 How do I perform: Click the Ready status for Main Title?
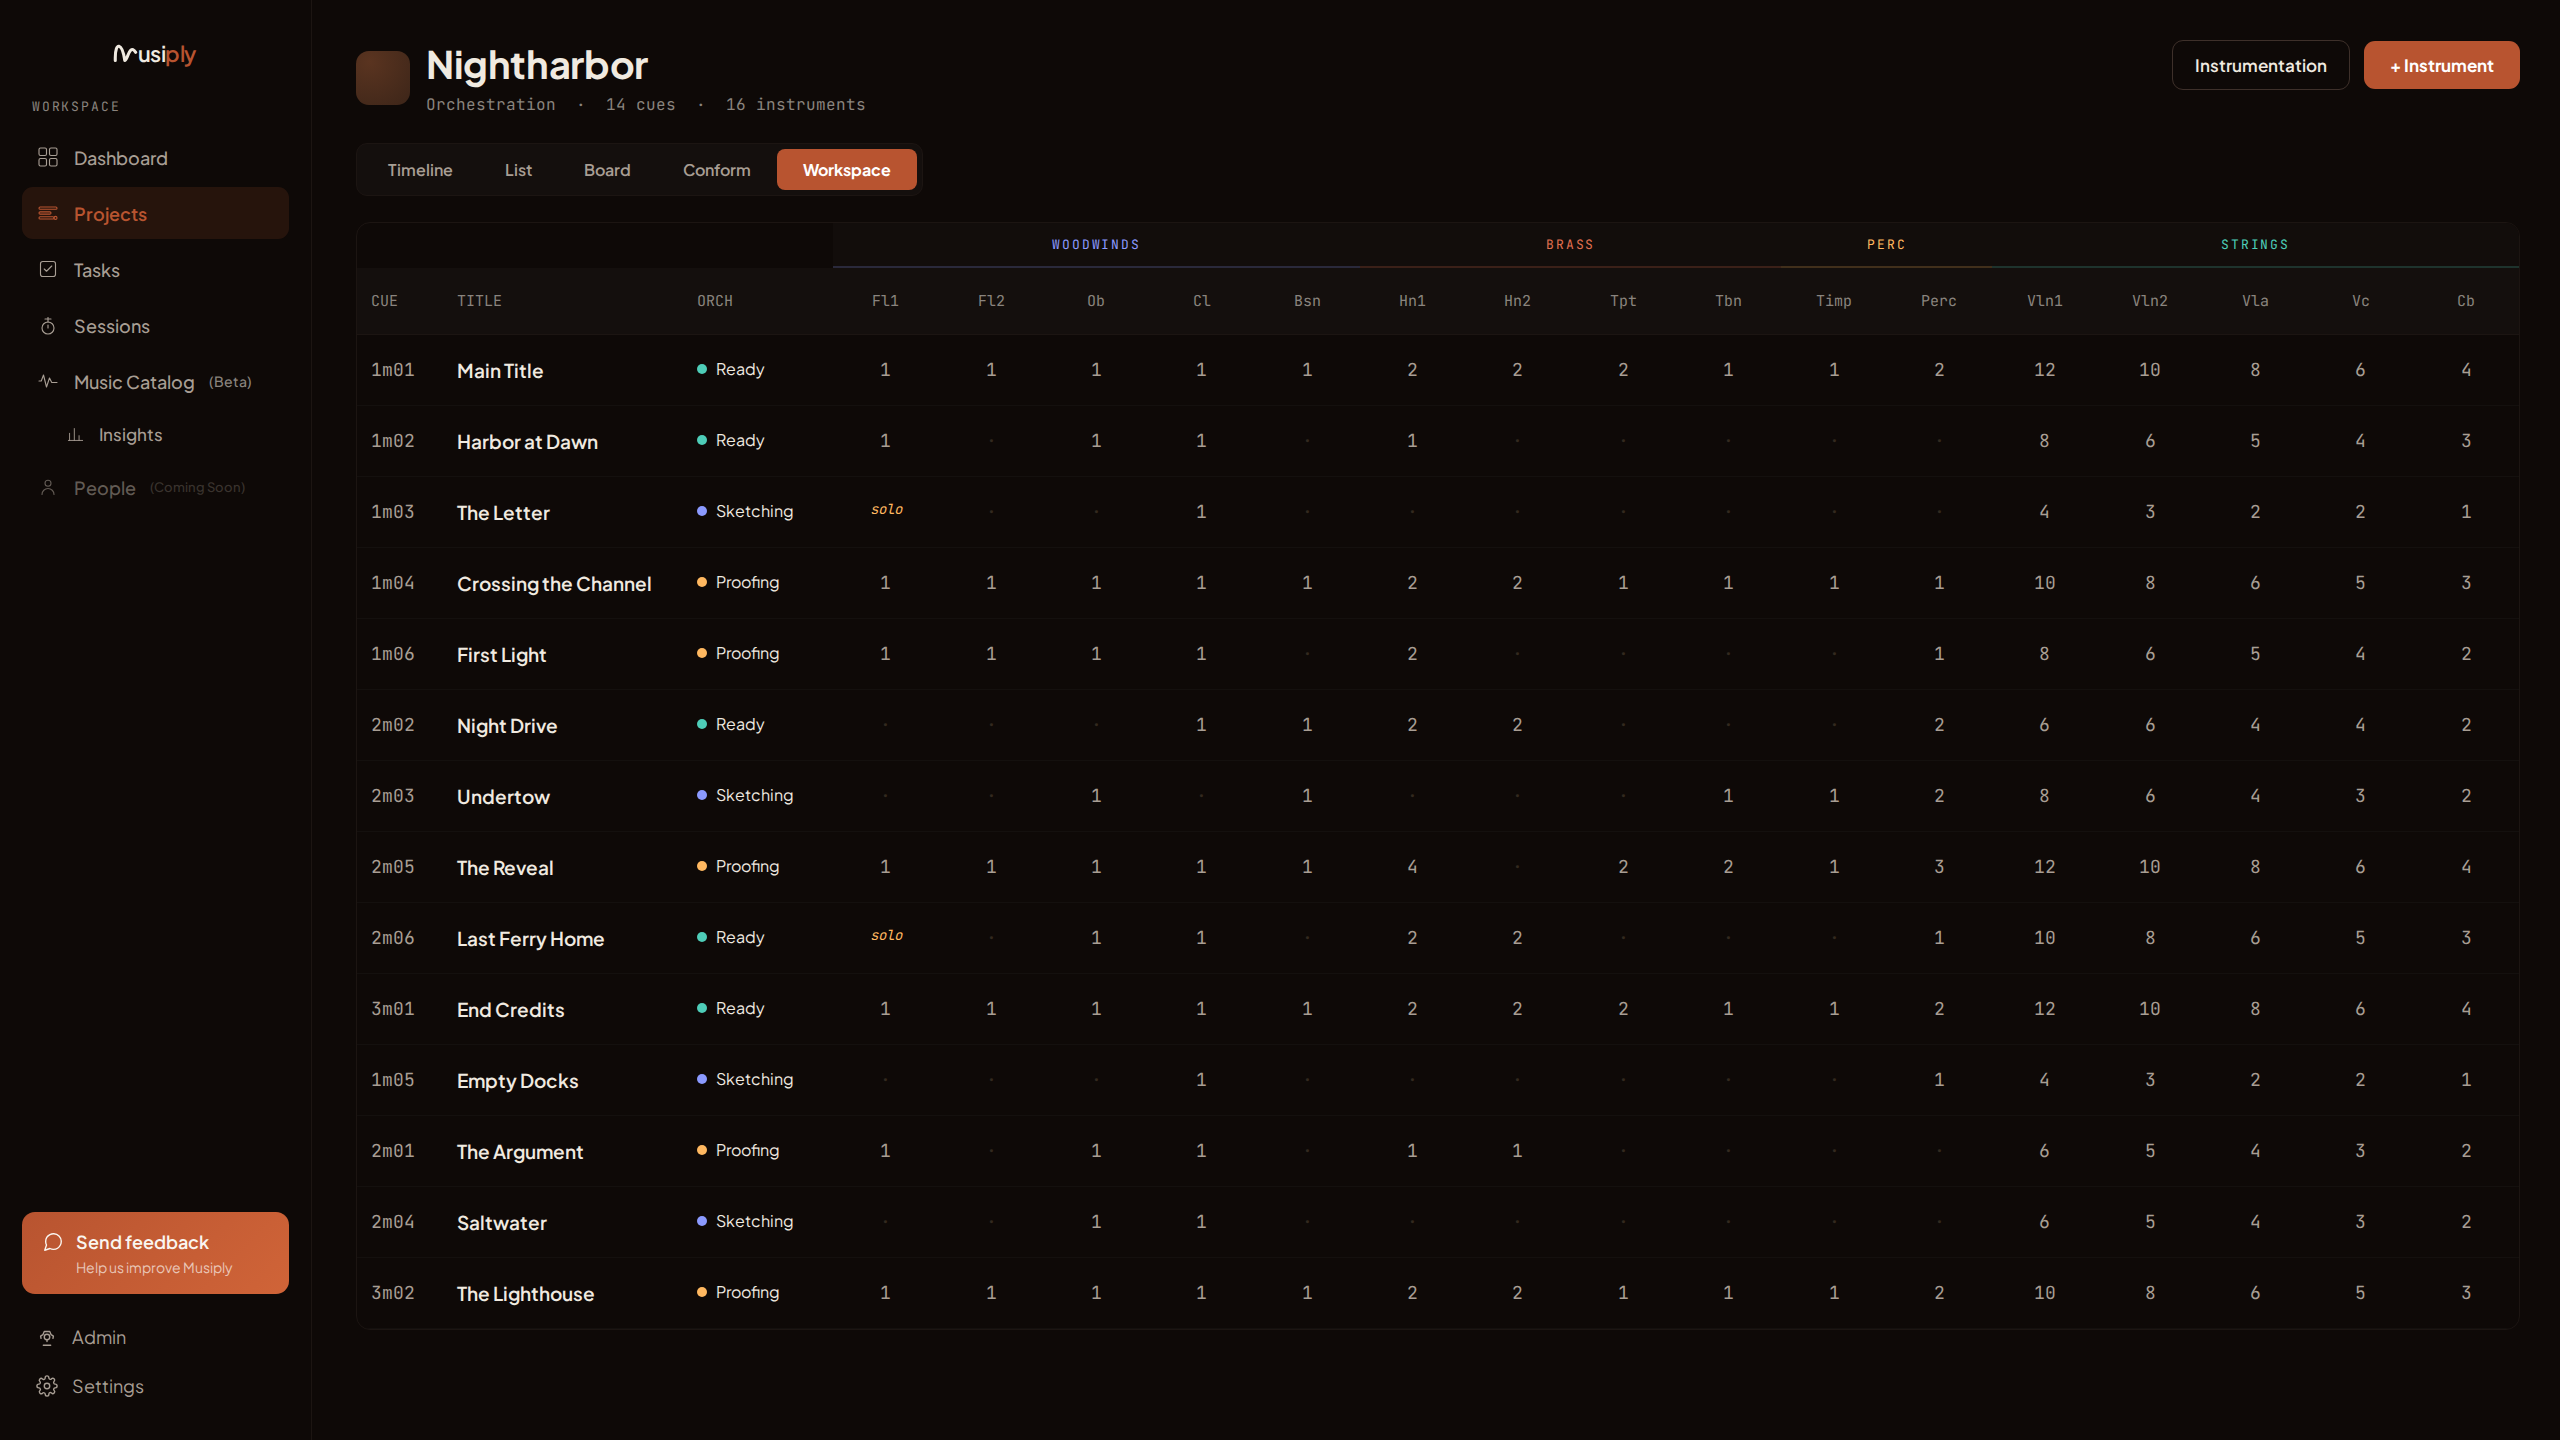tap(731, 369)
